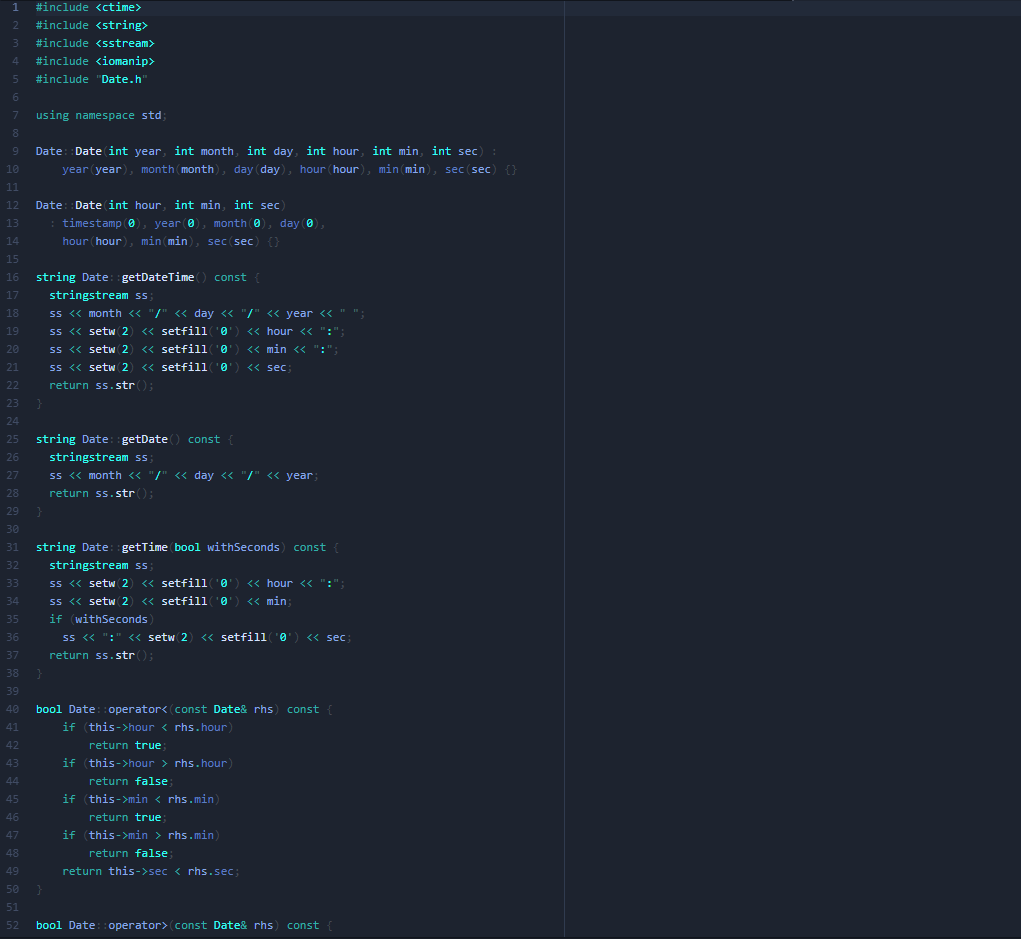Click 'if (this->min < rhs.min)' condition

click(141, 800)
